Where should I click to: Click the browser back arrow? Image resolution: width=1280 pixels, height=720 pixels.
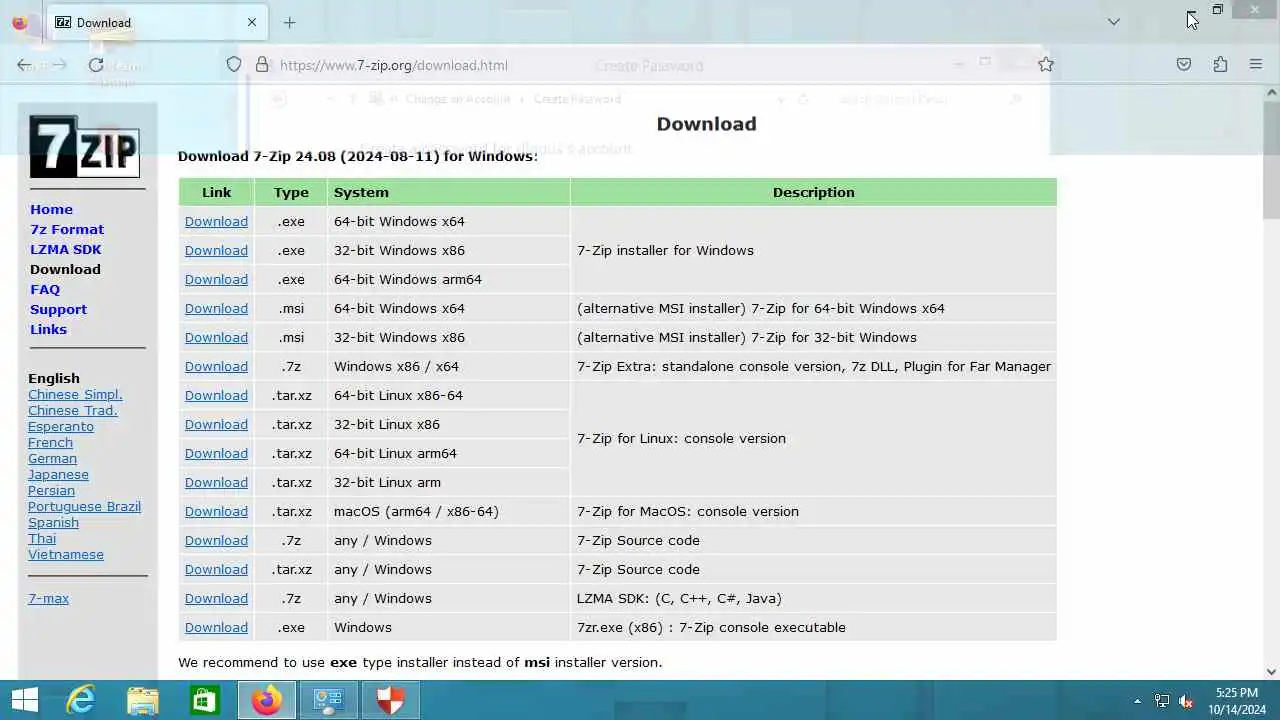pyautogui.click(x=24, y=65)
